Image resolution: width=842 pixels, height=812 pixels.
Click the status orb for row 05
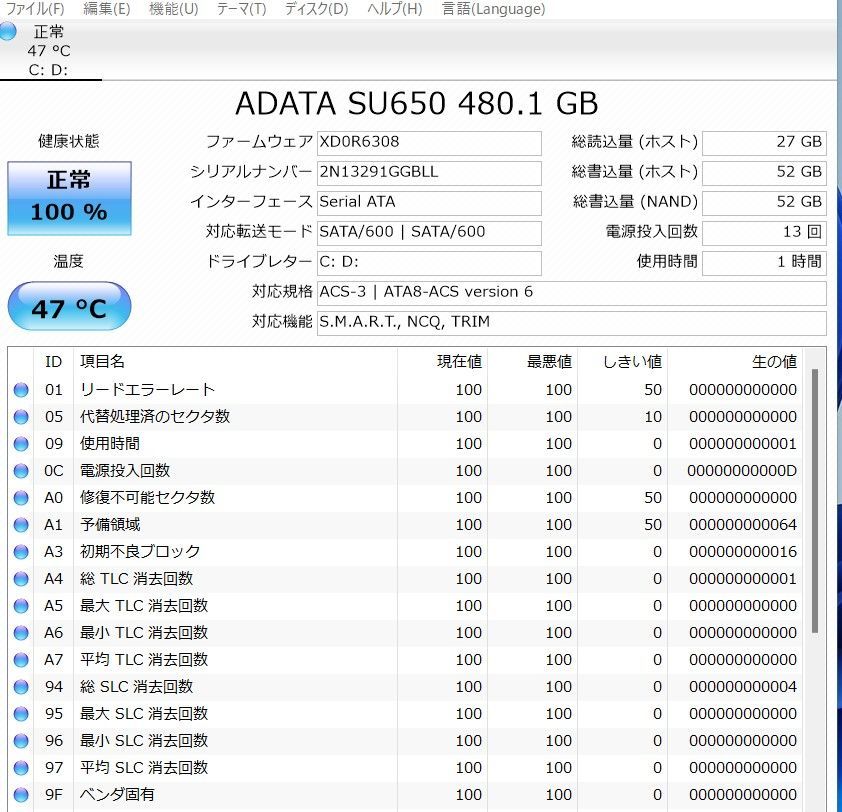click(x=21, y=417)
